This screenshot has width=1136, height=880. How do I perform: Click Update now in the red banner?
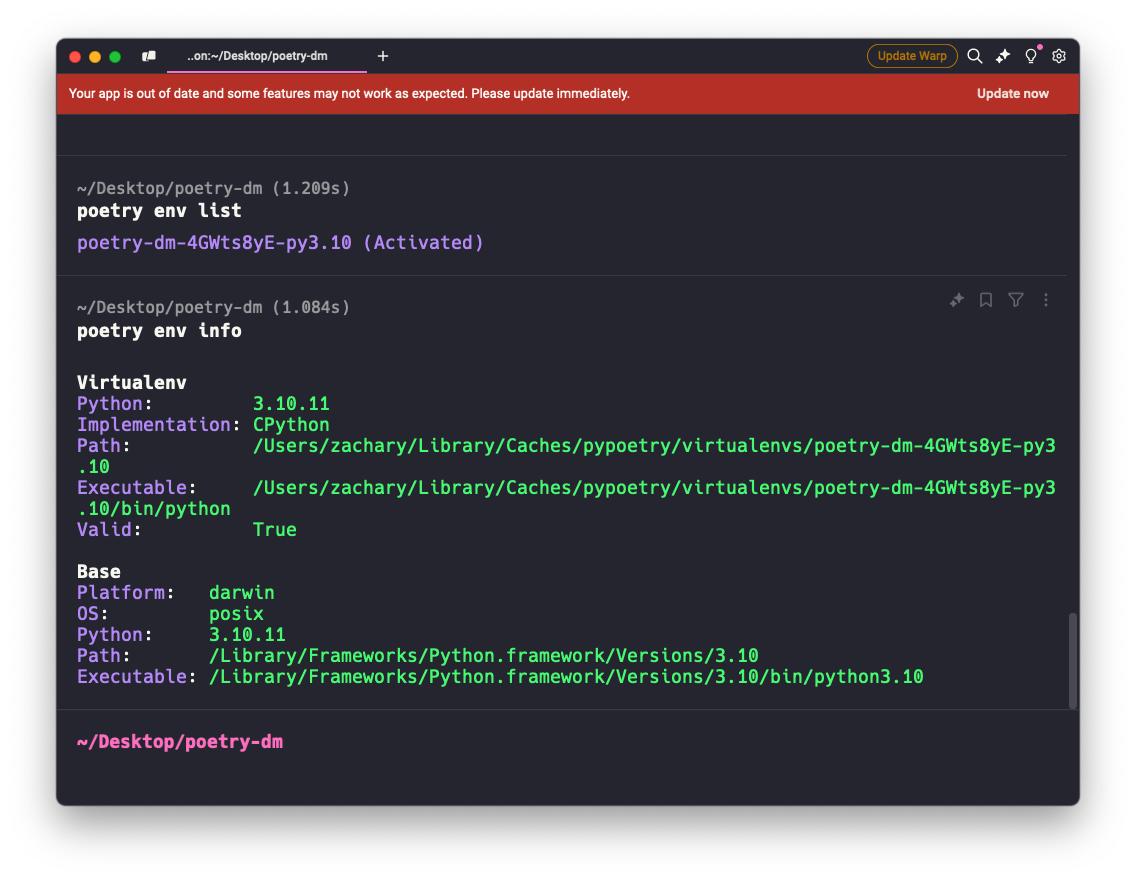(x=1012, y=94)
